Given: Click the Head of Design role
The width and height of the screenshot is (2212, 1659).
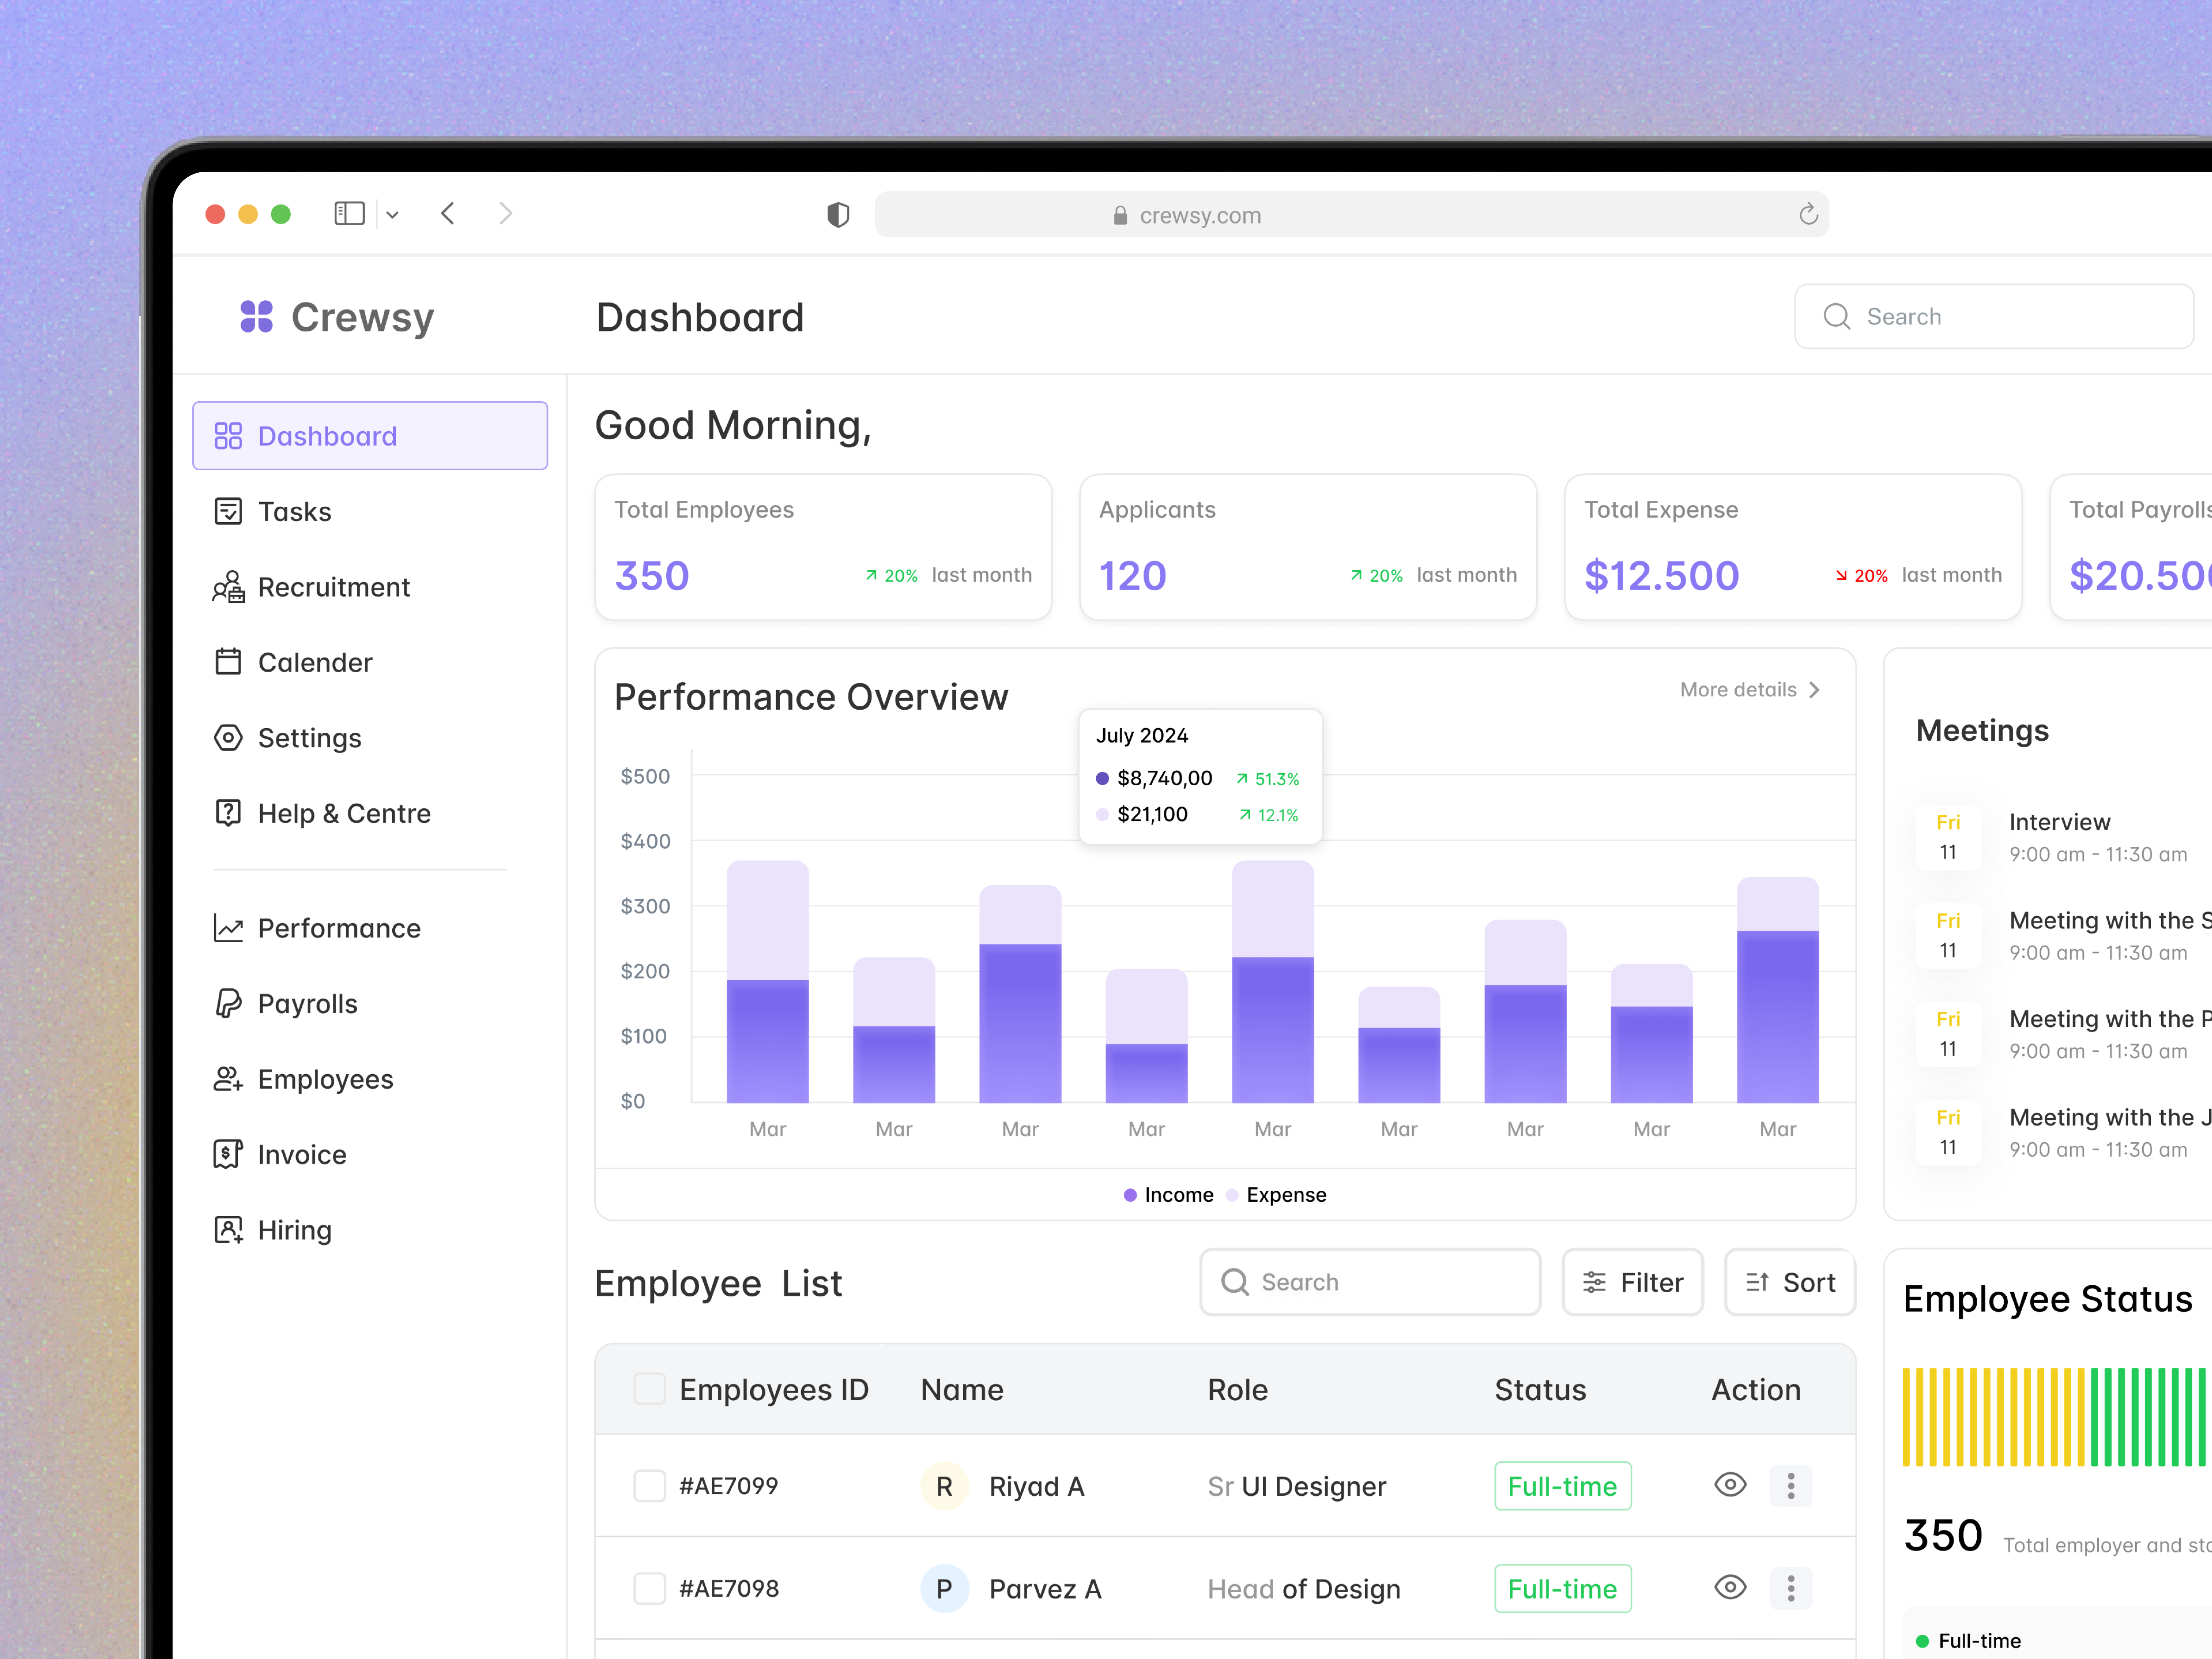Looking at the screenshot, I should (1304, 1589).
